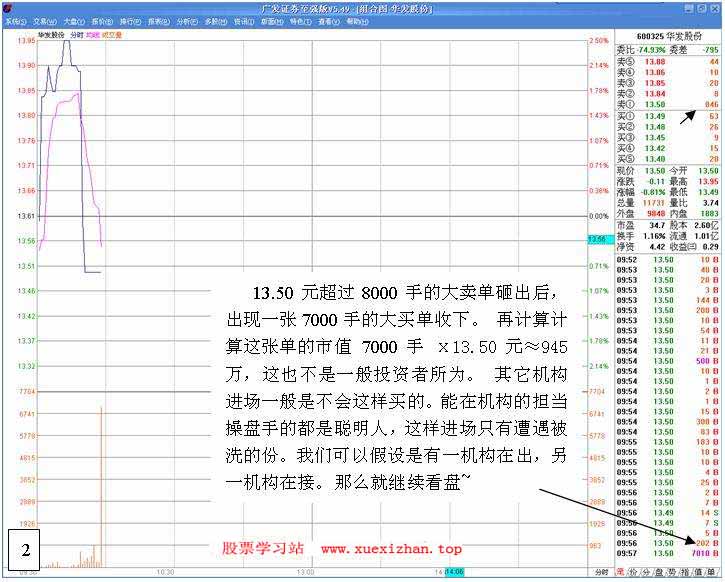
Task: Open the 分析(F) menu
Action: pyautogui.click(x=187, y=21)
